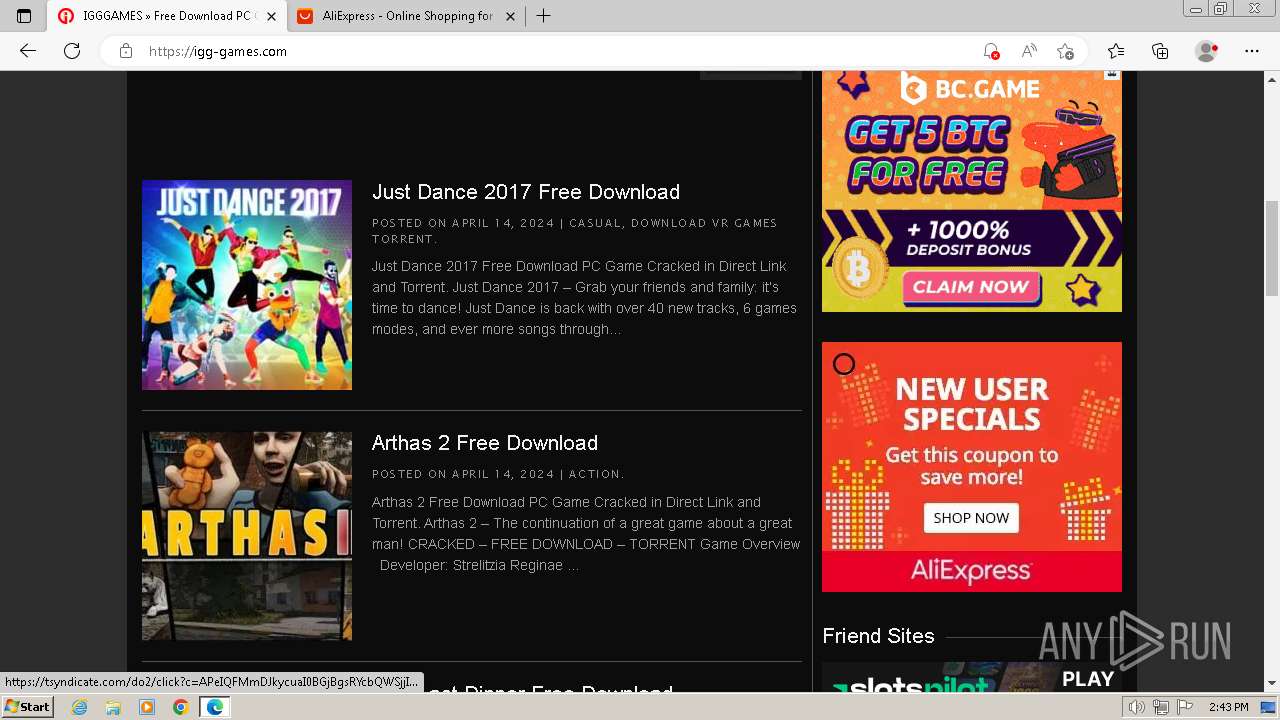The width and height of the screenshot is (1280, 720).
Task: Open the CASUAL category link
Action: (x=595, y=223)
